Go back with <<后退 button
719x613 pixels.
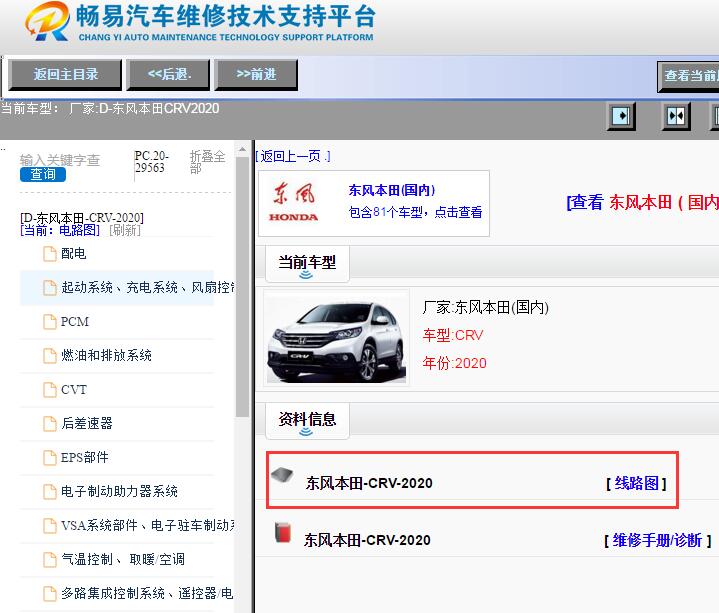point(168,74)
